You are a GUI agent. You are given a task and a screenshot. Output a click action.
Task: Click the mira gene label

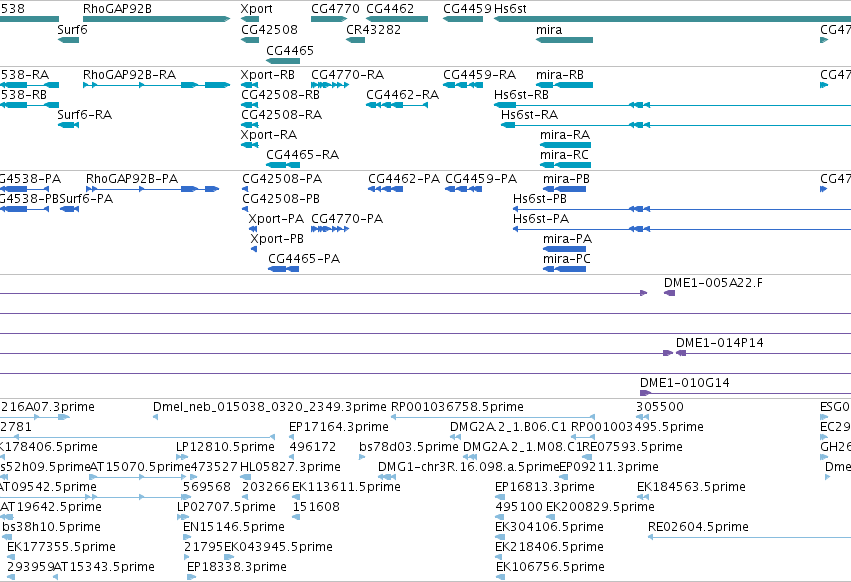(549, 29)
